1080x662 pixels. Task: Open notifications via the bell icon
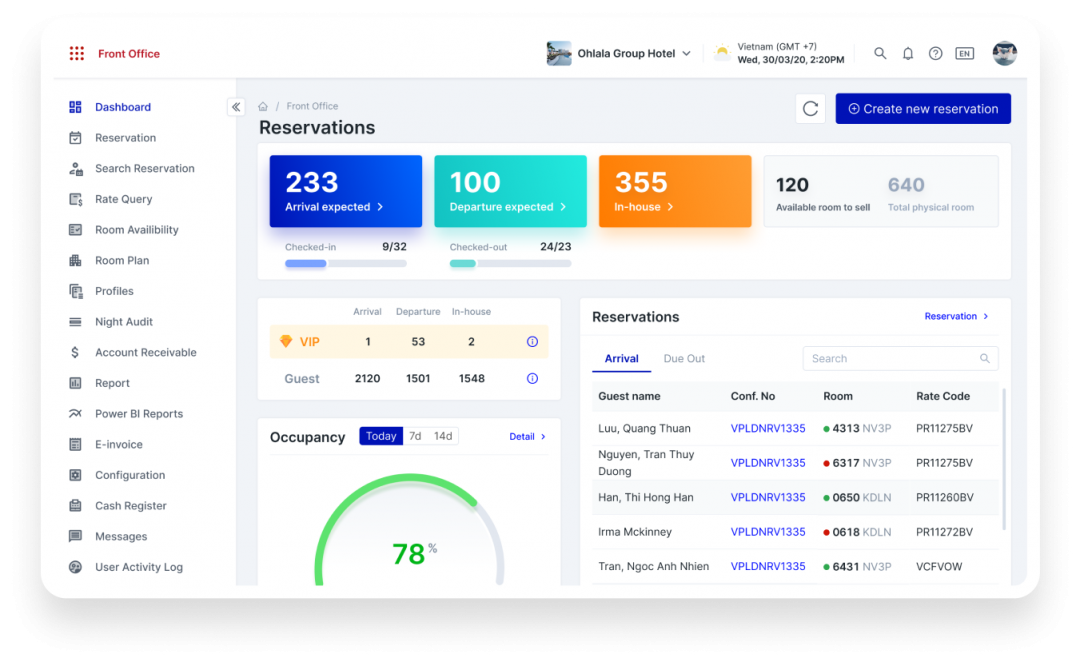(x=907, y=53)
